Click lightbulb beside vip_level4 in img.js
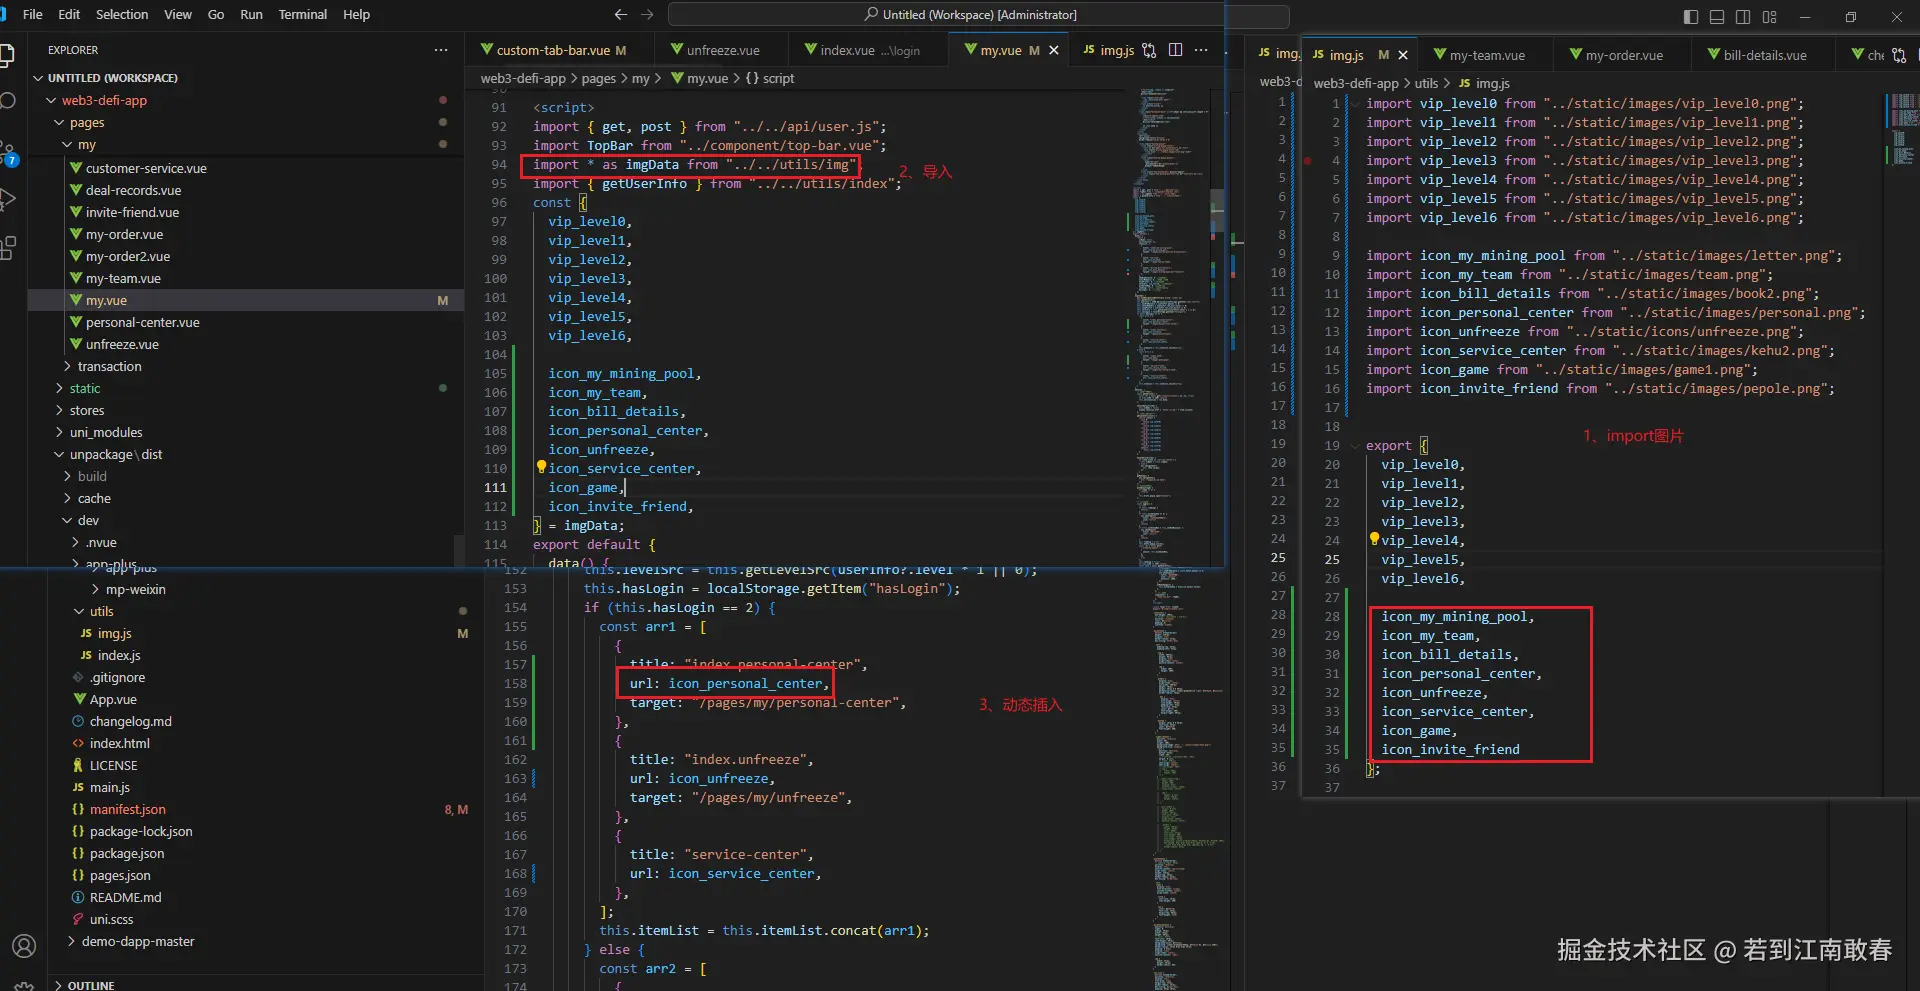The width and height of the screenshot is (1920, 991). coord(1374,539)
